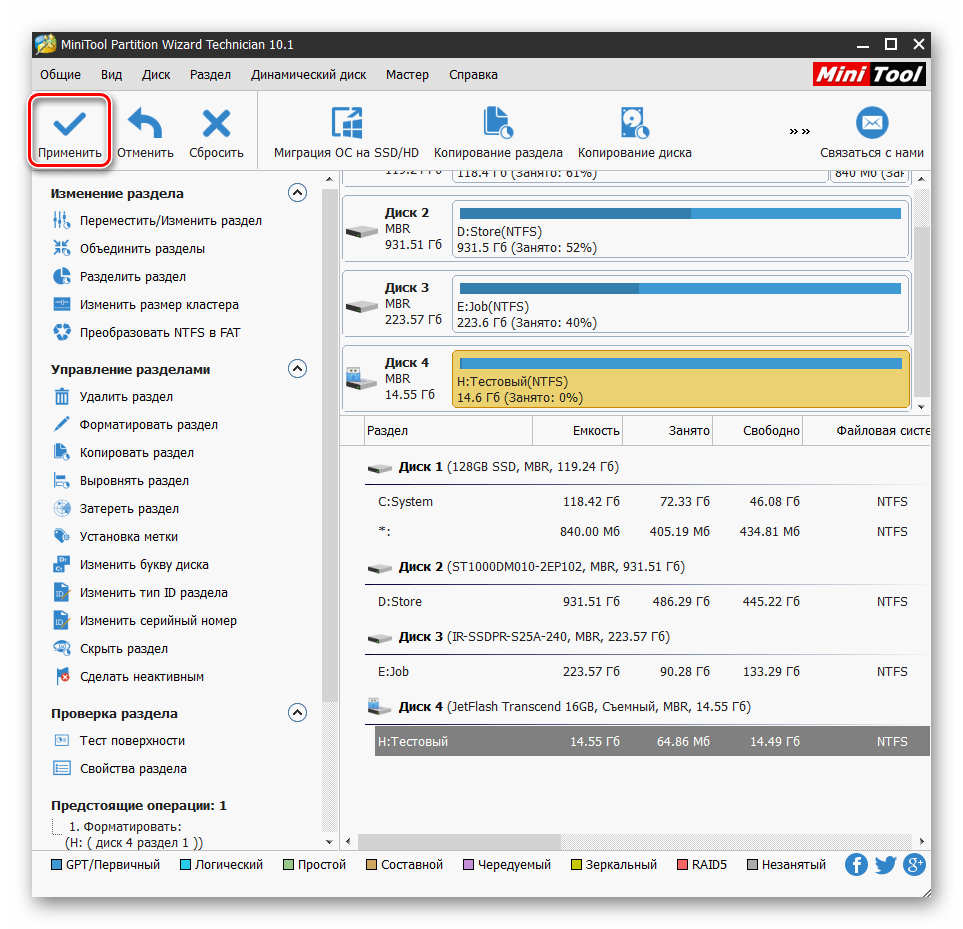Click the Сбросить X icon

click(216, 123)
